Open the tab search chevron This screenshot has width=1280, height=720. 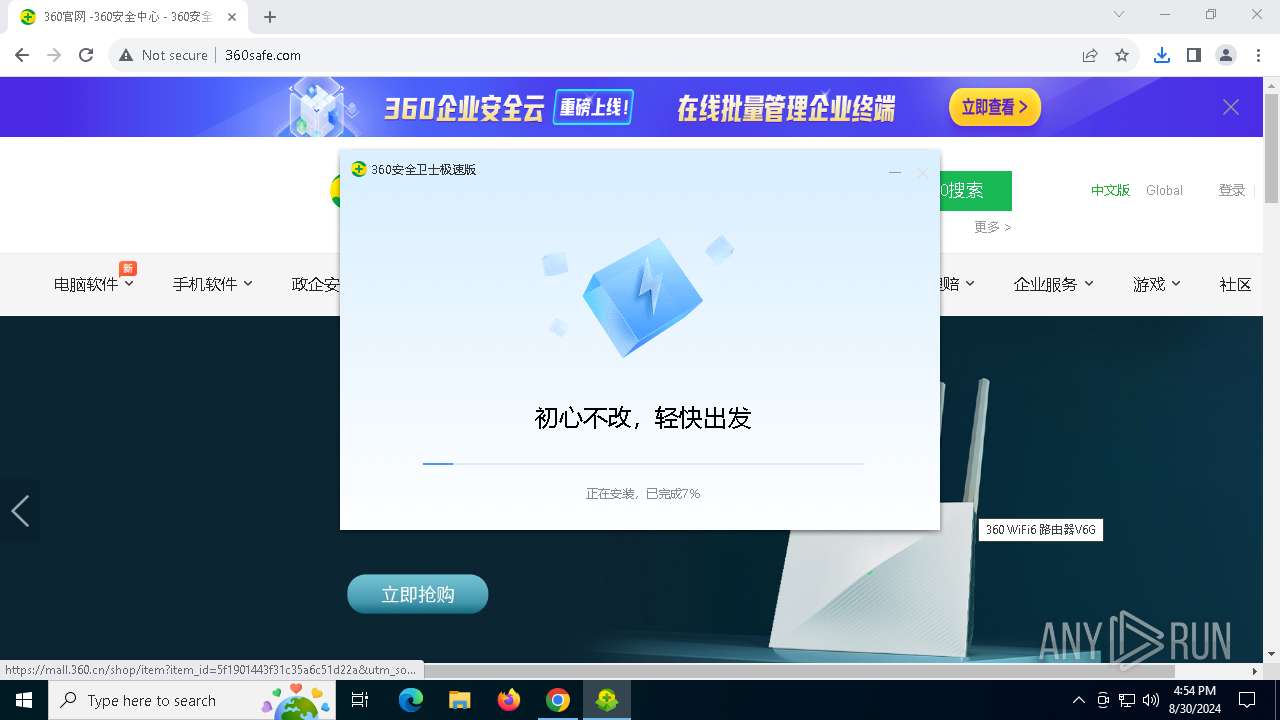tap(1119, 14)
